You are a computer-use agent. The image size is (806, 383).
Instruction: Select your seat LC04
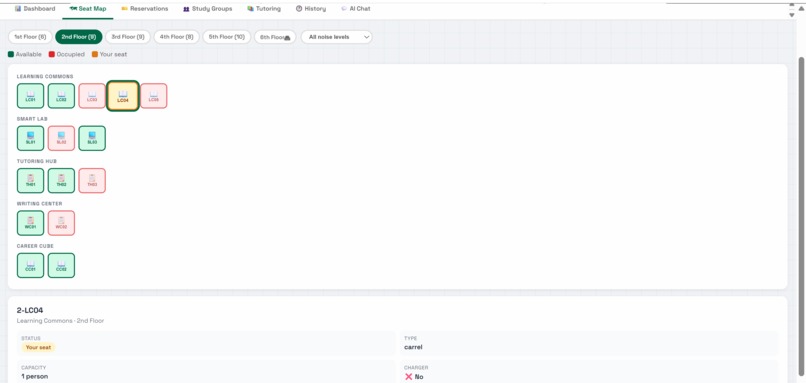(123, 96)
